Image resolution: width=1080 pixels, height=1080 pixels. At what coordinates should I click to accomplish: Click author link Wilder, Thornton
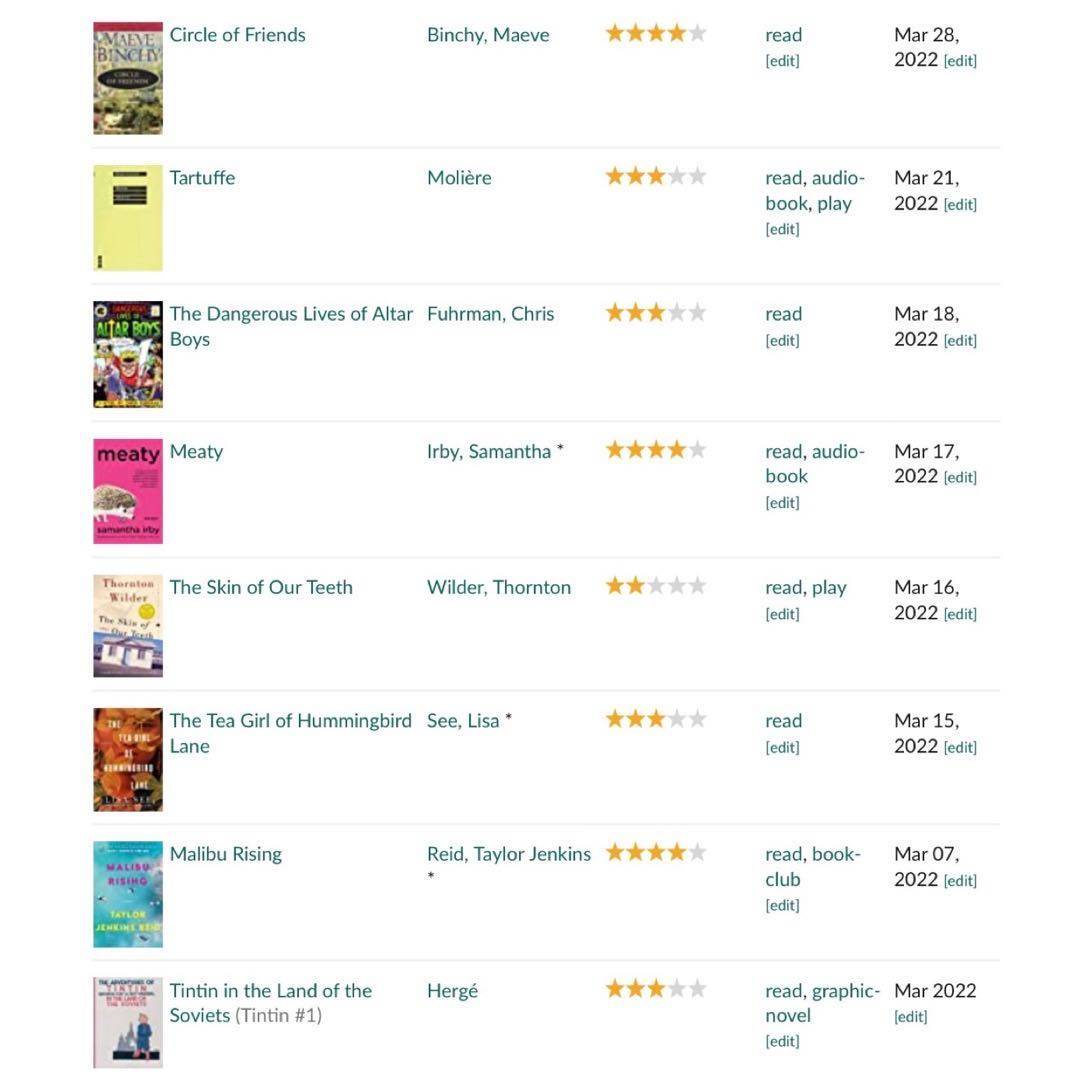pos(499,587)
